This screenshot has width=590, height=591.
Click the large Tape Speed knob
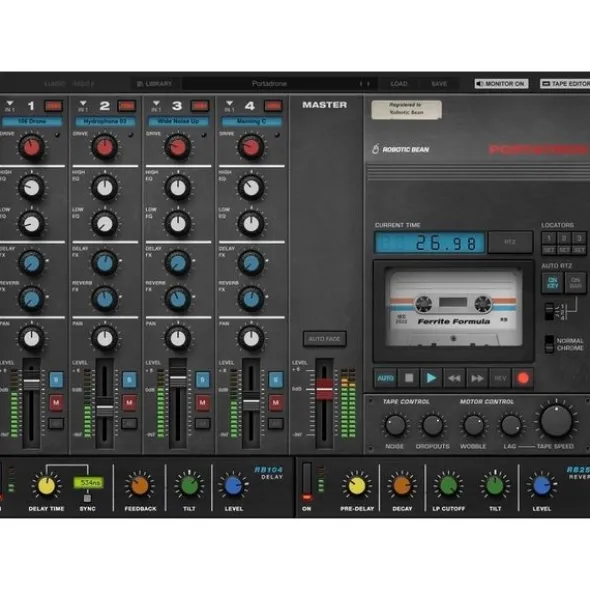[x=556, y=421]
